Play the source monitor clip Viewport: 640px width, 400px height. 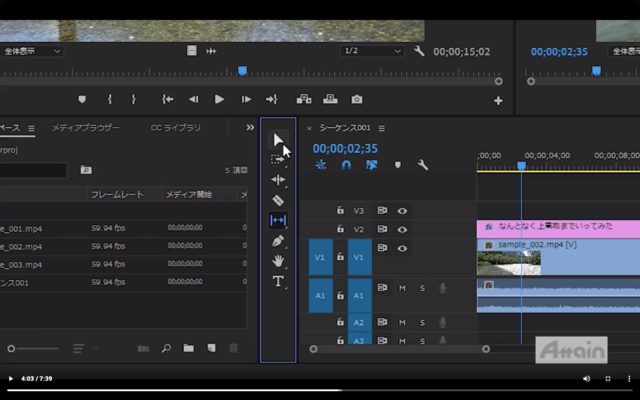tap(219, 99)
